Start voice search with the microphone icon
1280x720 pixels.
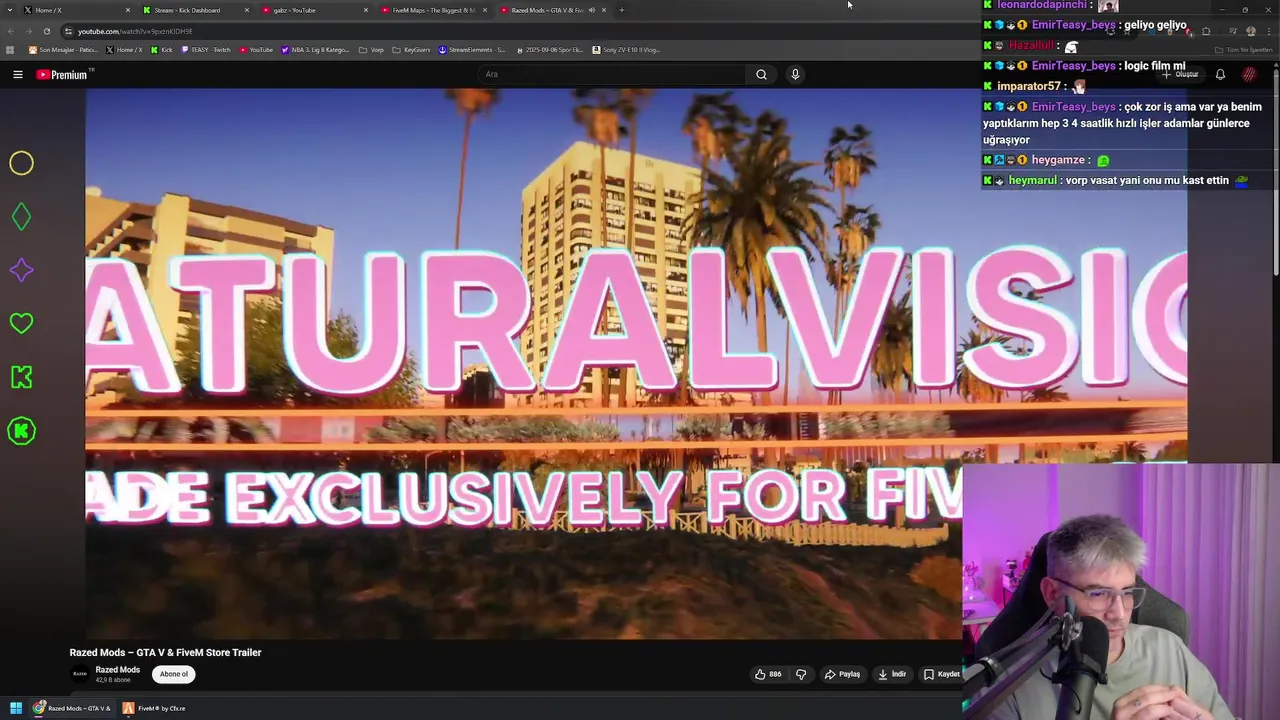click(795, 74)
